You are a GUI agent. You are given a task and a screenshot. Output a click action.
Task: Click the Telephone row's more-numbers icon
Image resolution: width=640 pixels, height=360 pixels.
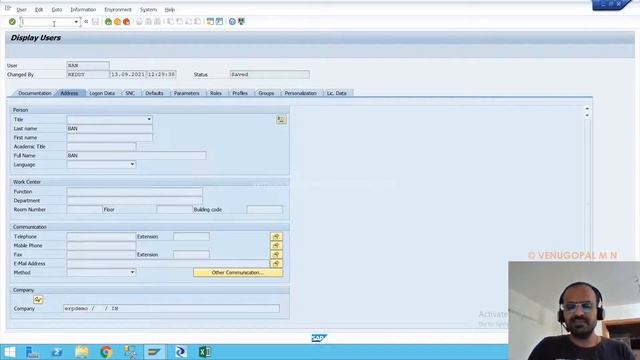(x=276, y=237)
